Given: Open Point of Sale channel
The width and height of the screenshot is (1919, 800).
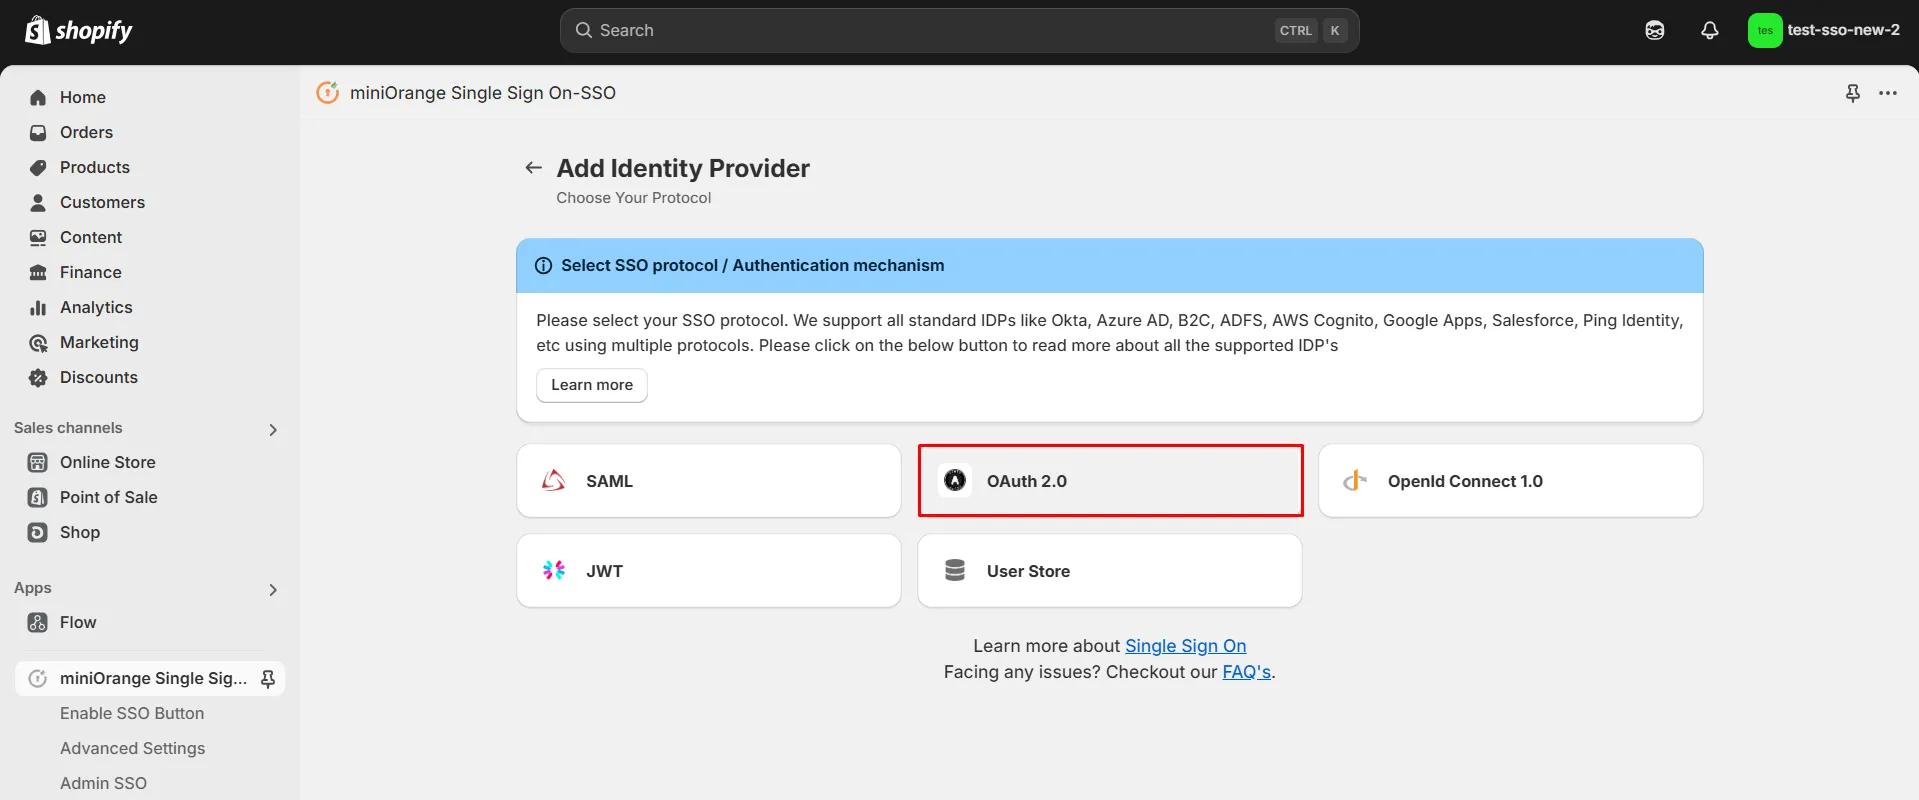Looking at the screenshot, I should click(x=109, y=498).
